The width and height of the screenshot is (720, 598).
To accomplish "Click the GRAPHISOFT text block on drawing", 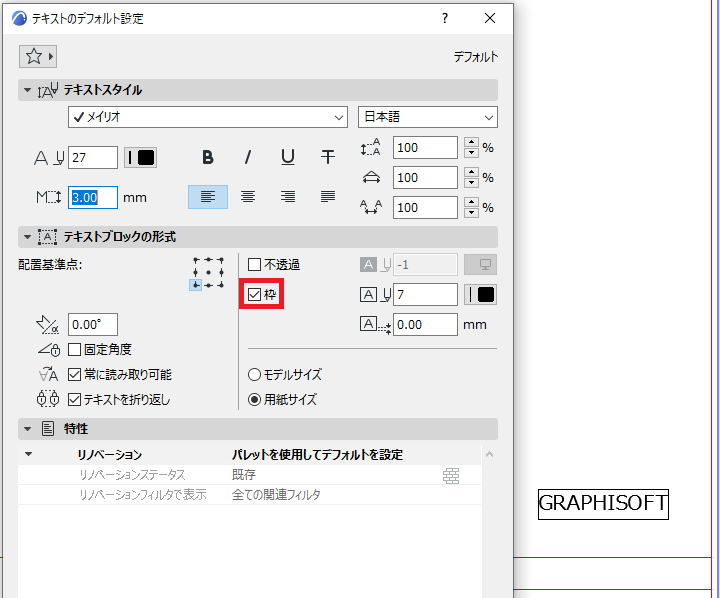I will [603, 504].
